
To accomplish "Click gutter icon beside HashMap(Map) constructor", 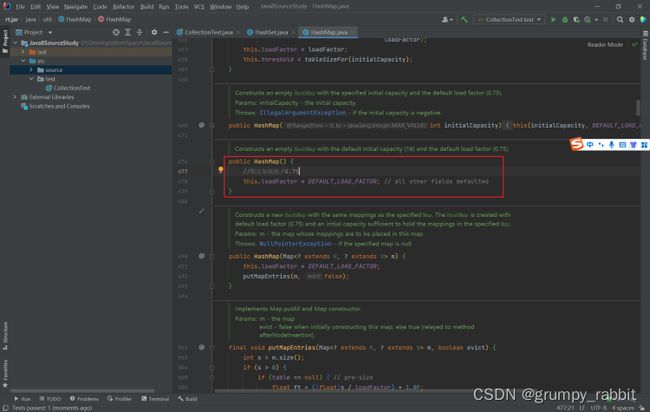I will pyautogui.click(x=201, y=256).
